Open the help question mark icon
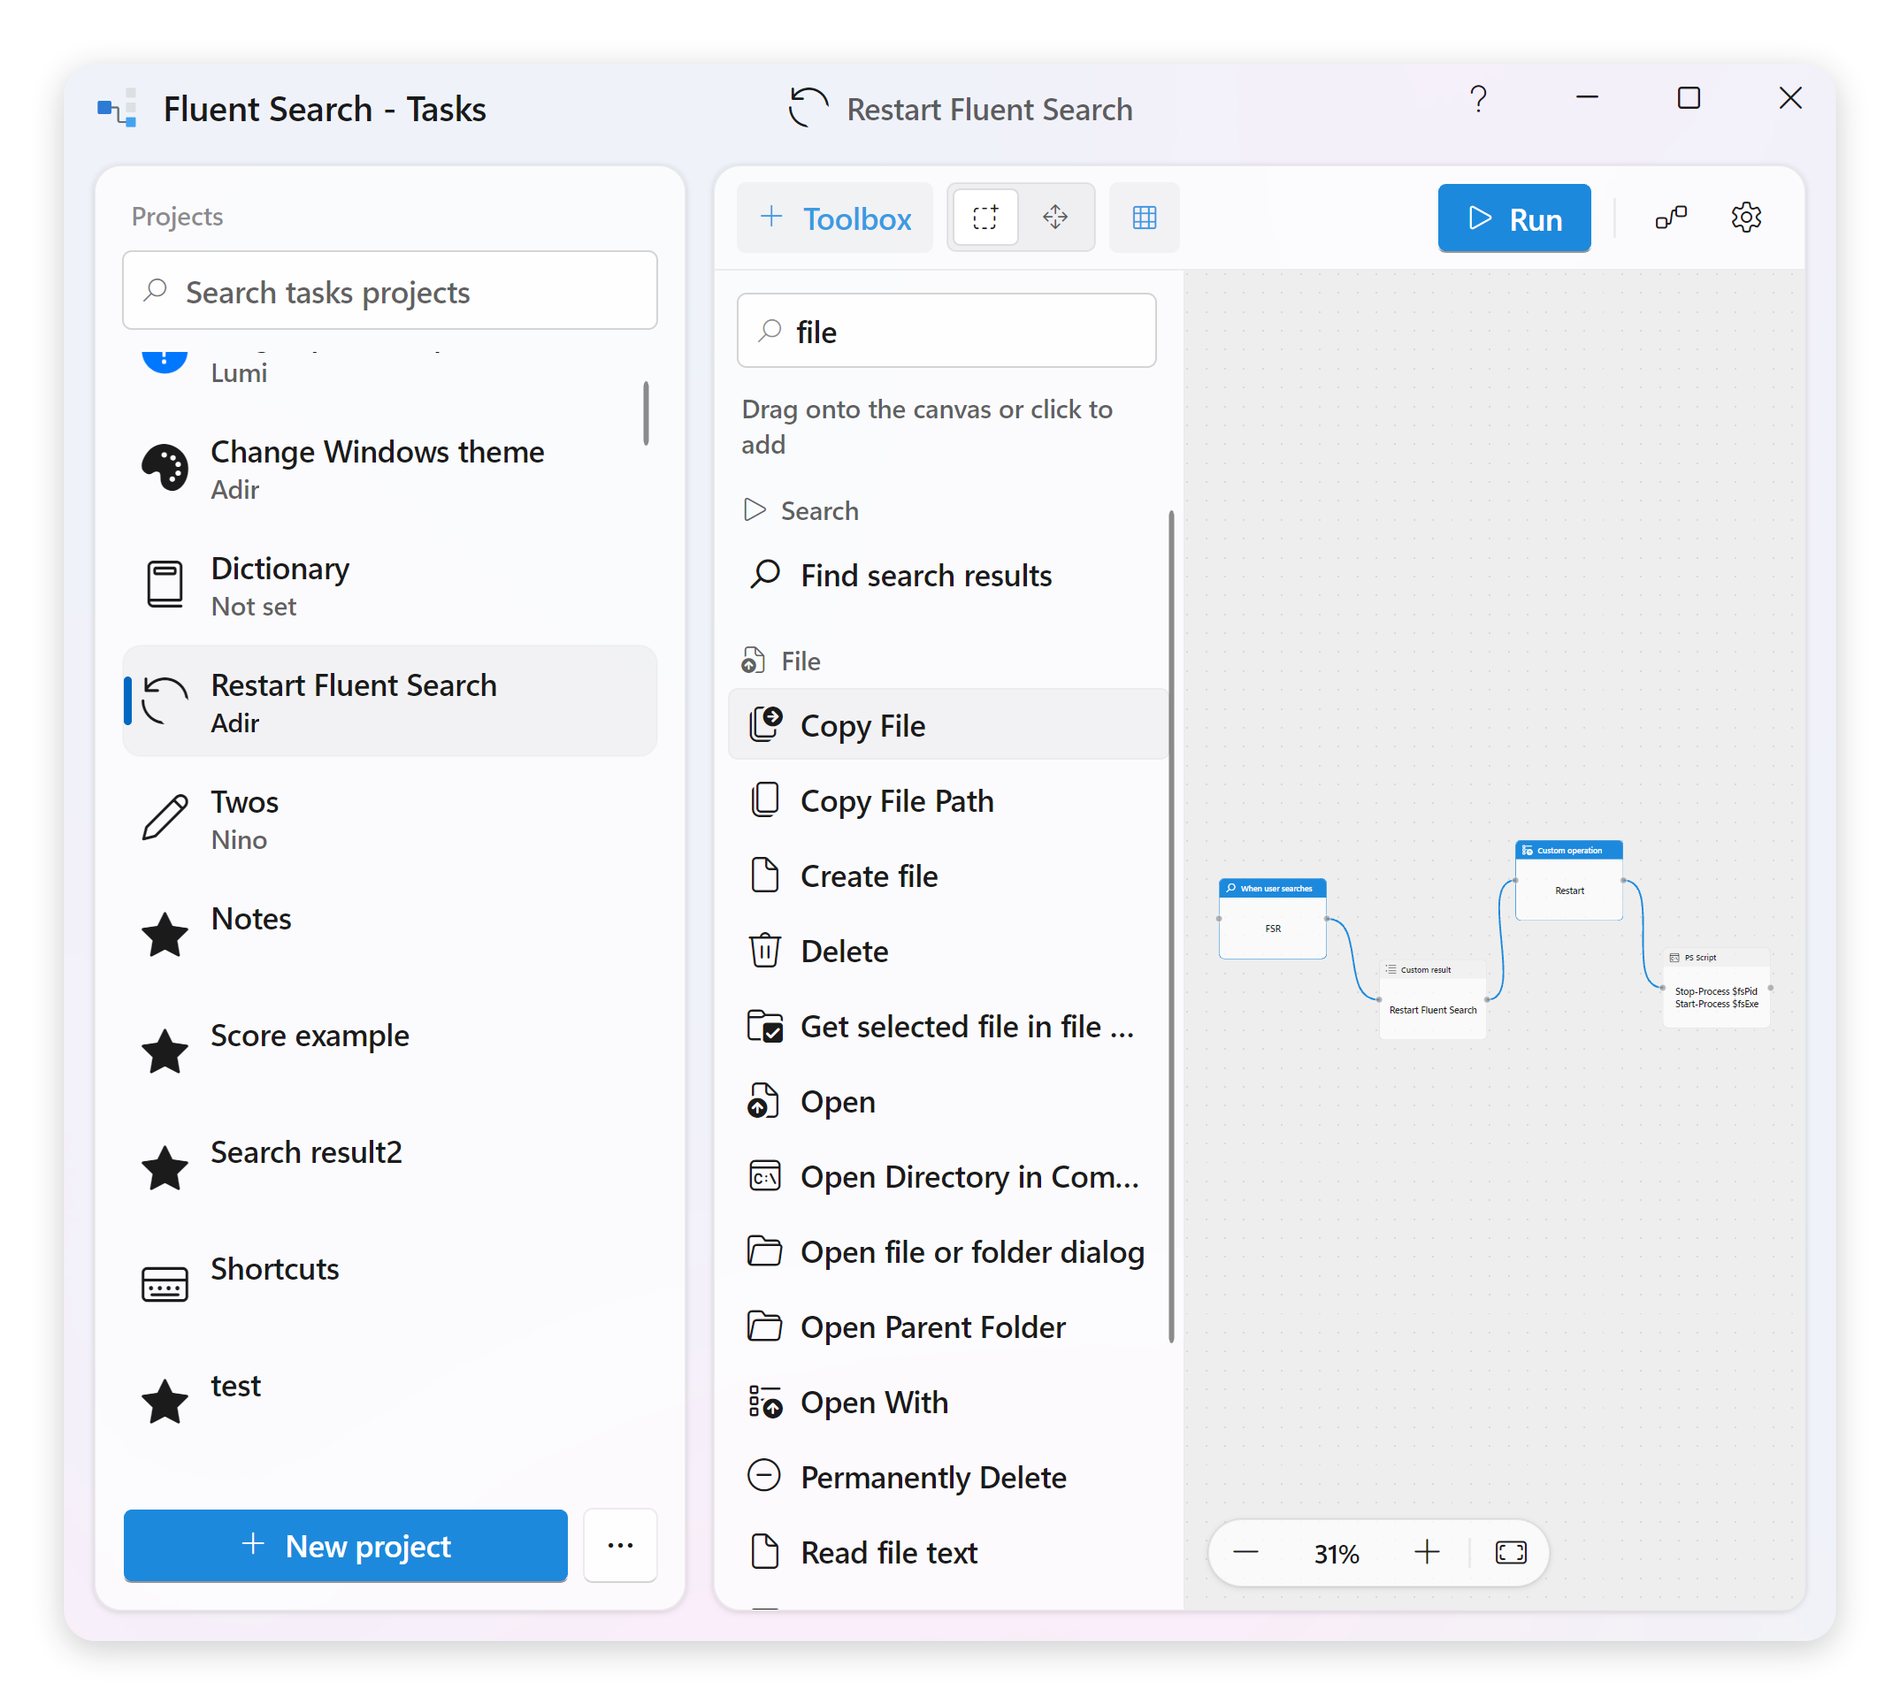Image resolution: width=1900 pixels, height=1705 pixels. [1478, 98]
